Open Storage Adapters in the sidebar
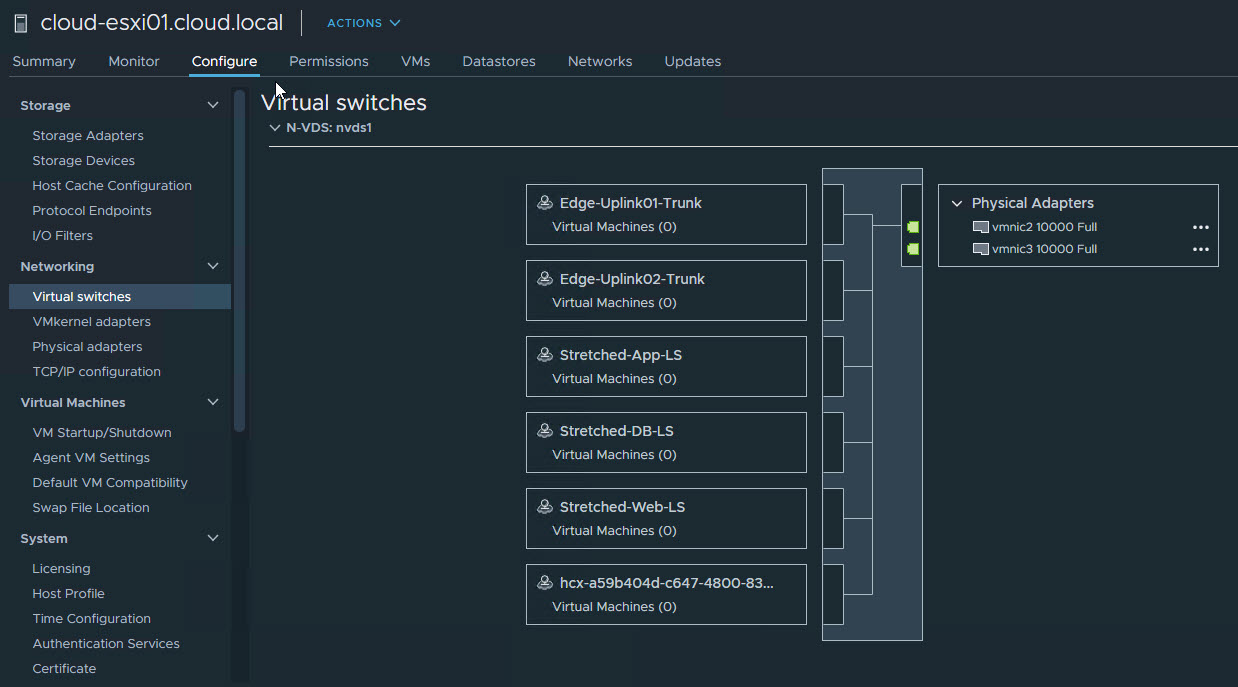 point(88,136)
